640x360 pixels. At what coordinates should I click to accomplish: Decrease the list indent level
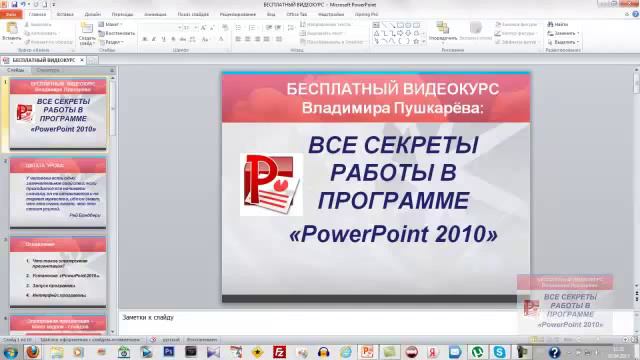point(269,27)
